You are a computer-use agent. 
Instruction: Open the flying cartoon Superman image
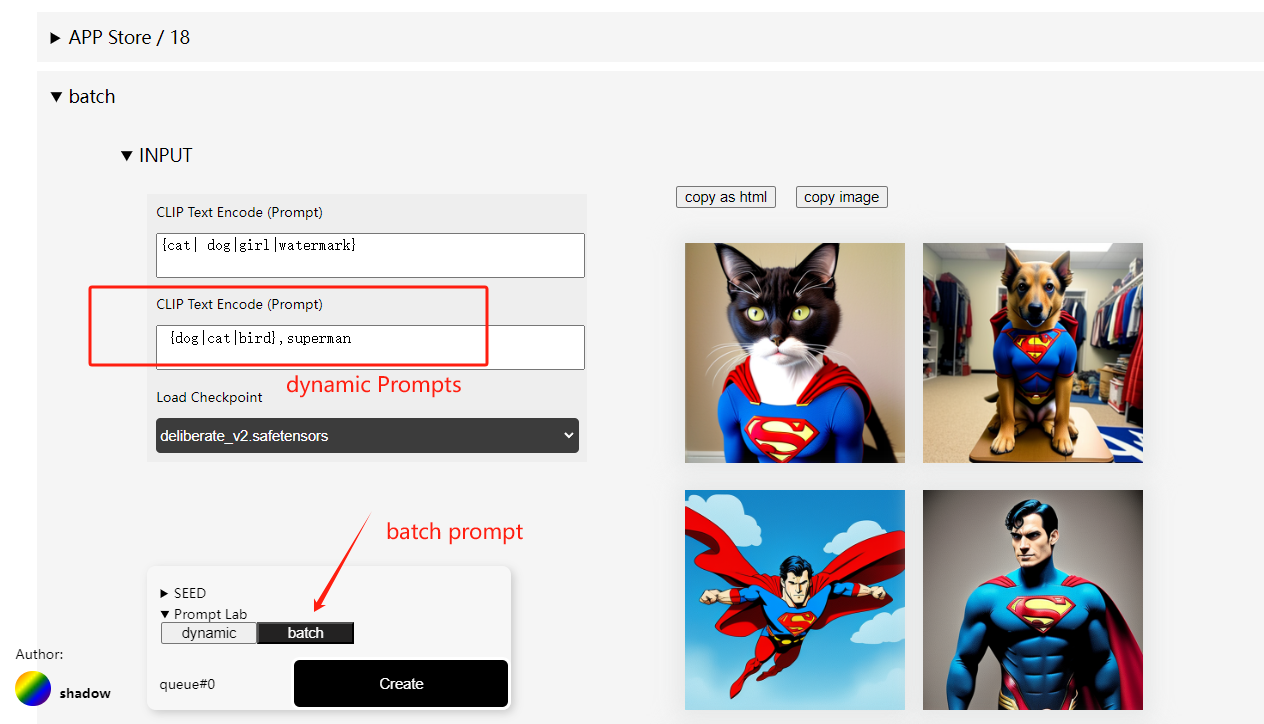click(x=795, y=600)
